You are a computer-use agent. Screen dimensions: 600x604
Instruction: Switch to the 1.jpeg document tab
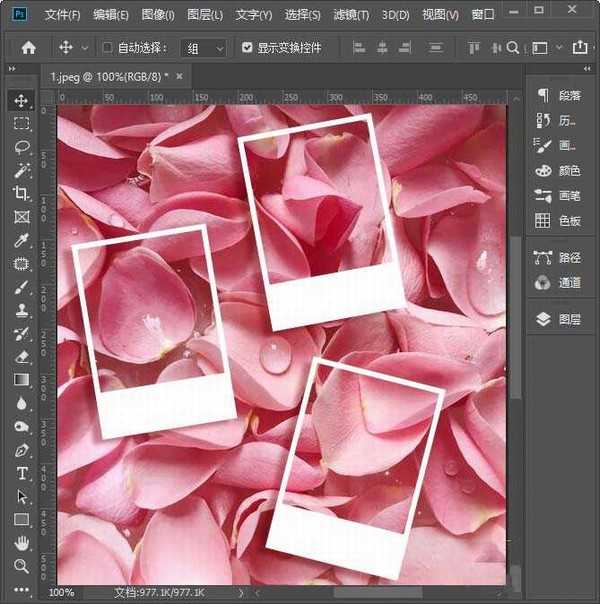click(110, 76)
